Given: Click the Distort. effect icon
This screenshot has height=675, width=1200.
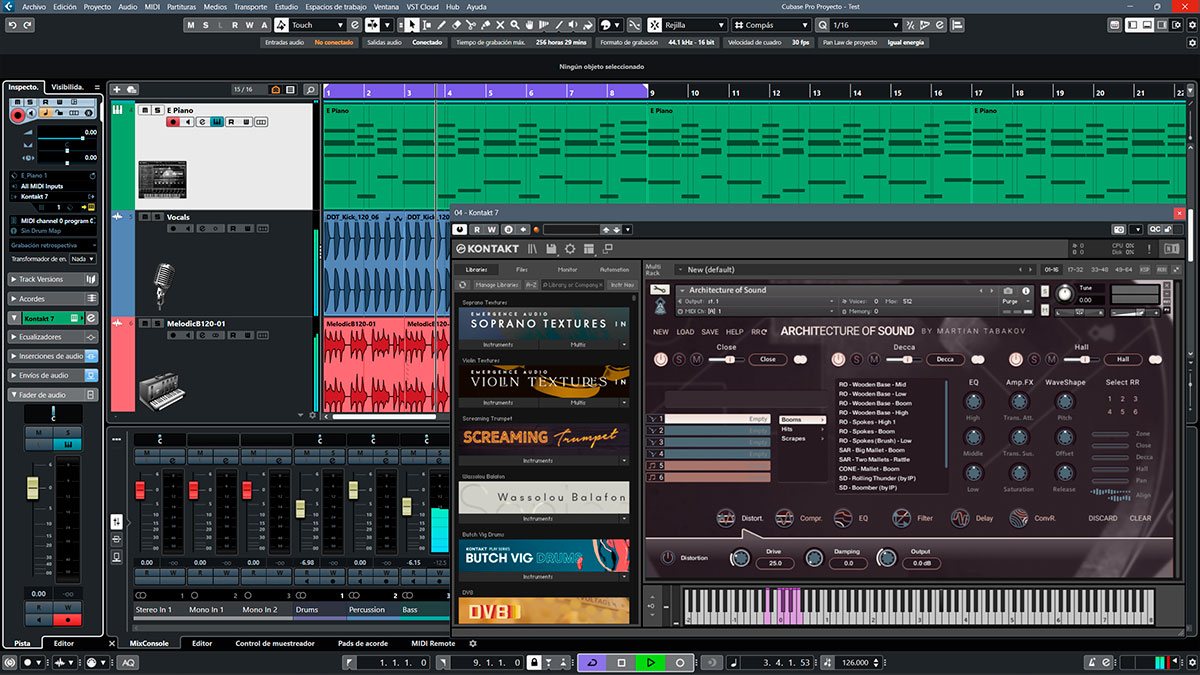Looking at the screenshot, I should [x=726, y=517].
